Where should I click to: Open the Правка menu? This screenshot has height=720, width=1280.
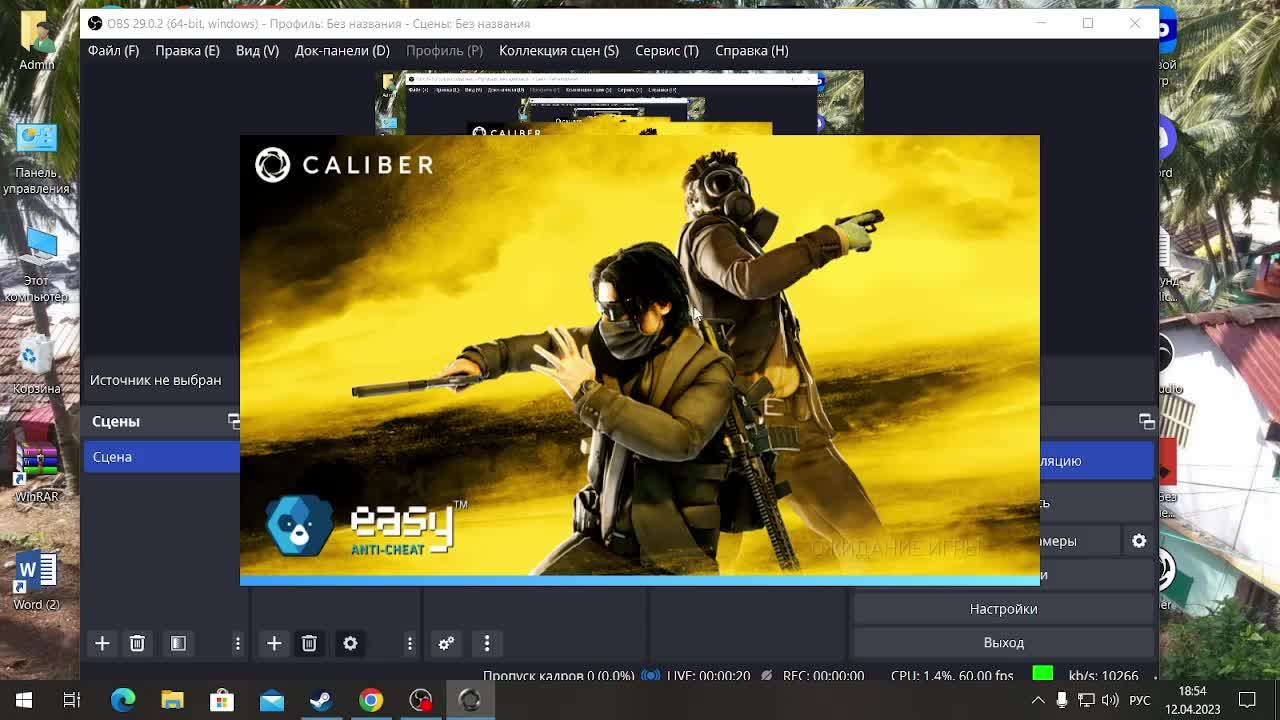pos(187,50)
